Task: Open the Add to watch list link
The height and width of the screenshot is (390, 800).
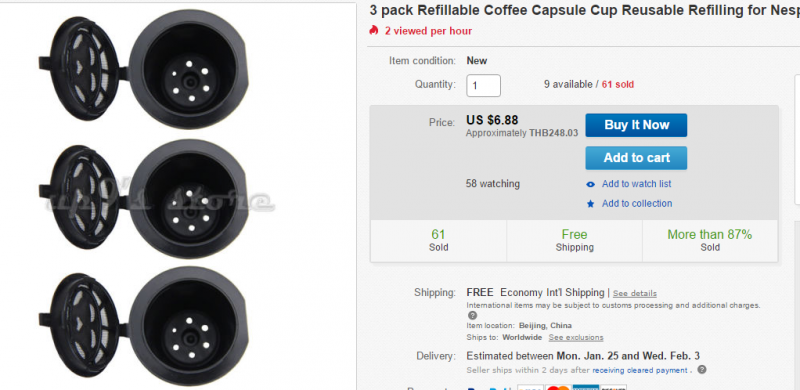Action: pos(636,184)
